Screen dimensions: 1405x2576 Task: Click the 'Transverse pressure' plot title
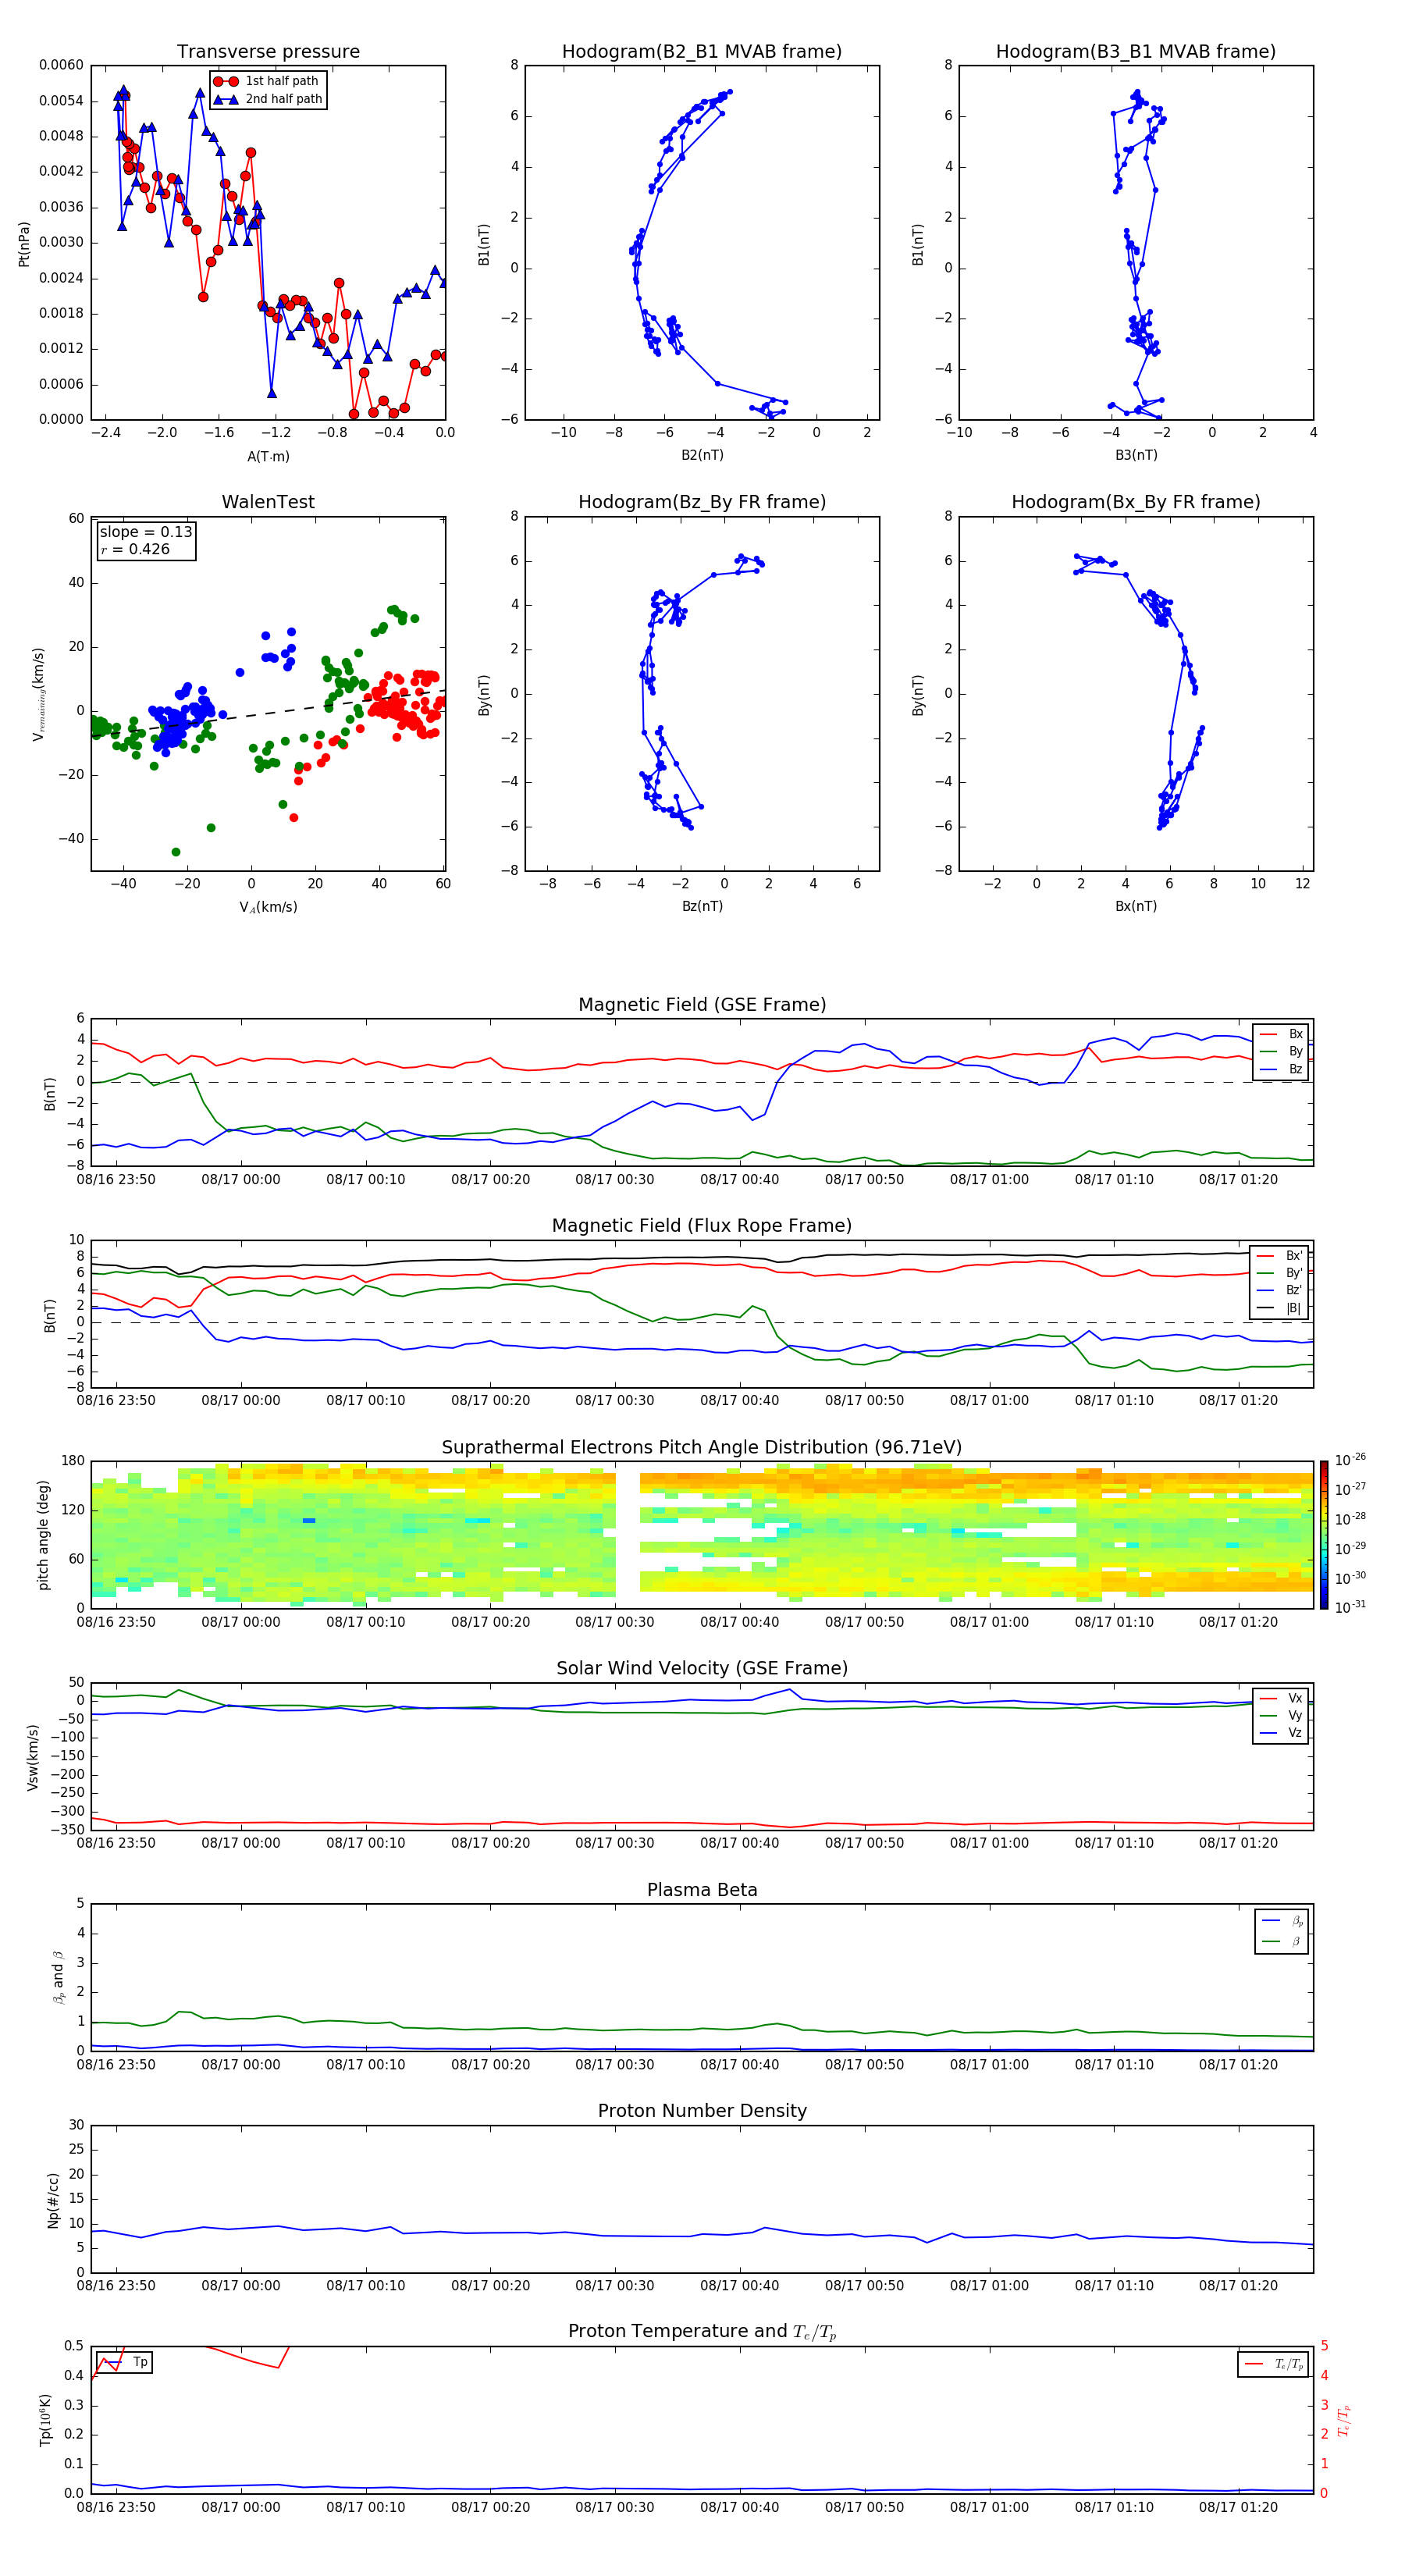(x=268, y=52)
